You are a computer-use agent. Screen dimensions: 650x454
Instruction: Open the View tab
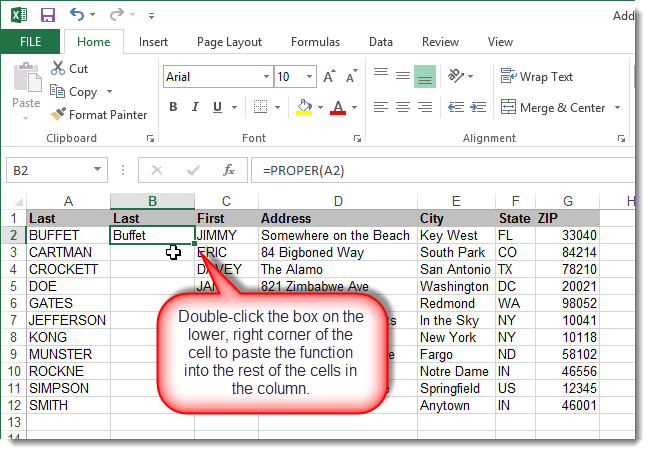pos(500,42)
